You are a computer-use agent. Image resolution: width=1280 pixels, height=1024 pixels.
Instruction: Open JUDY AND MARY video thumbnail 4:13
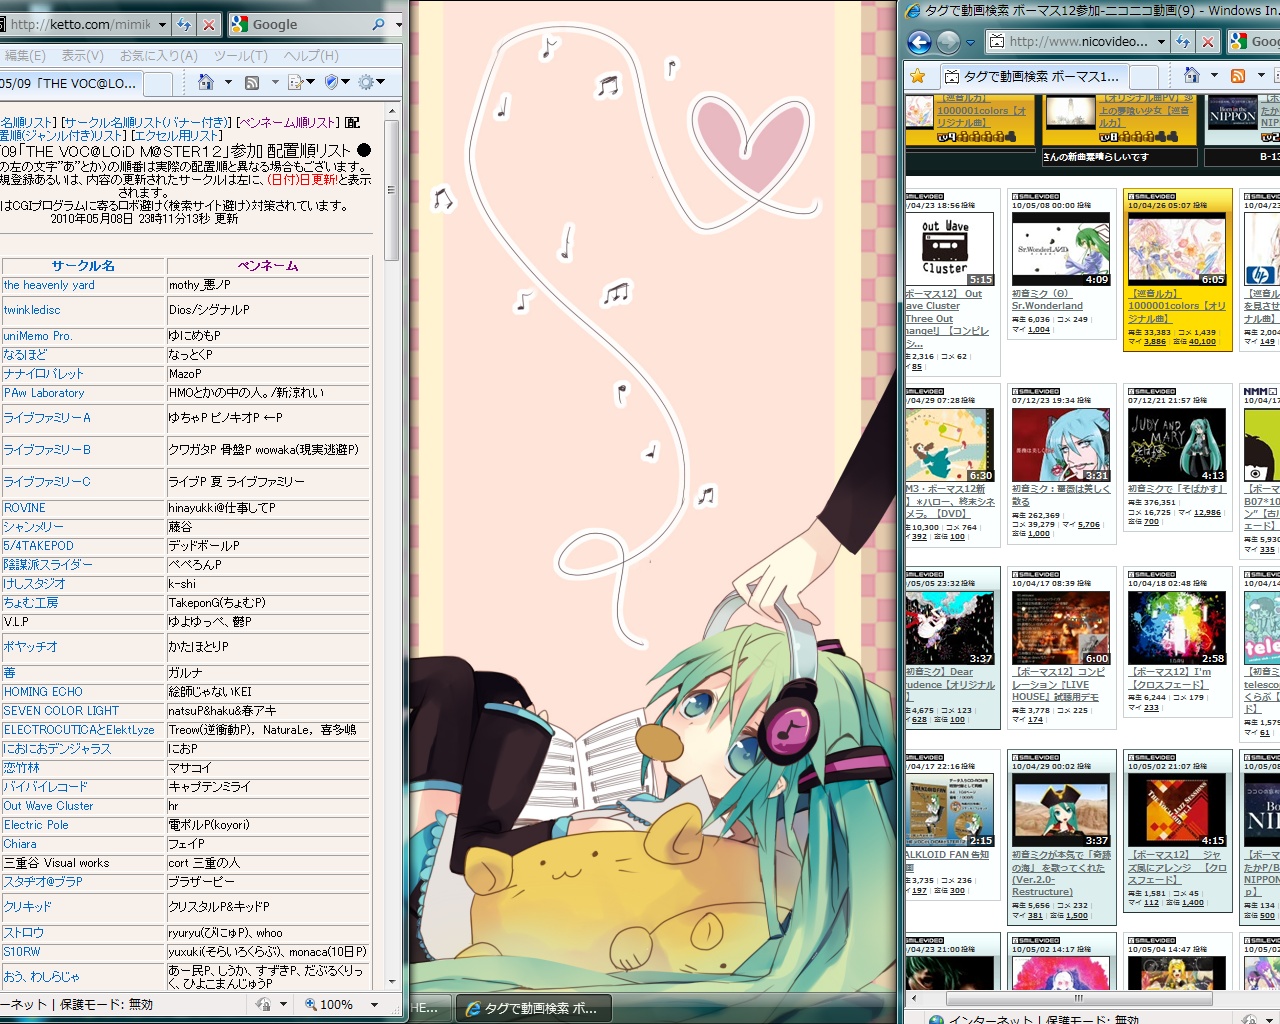[x=1177, y=444]
